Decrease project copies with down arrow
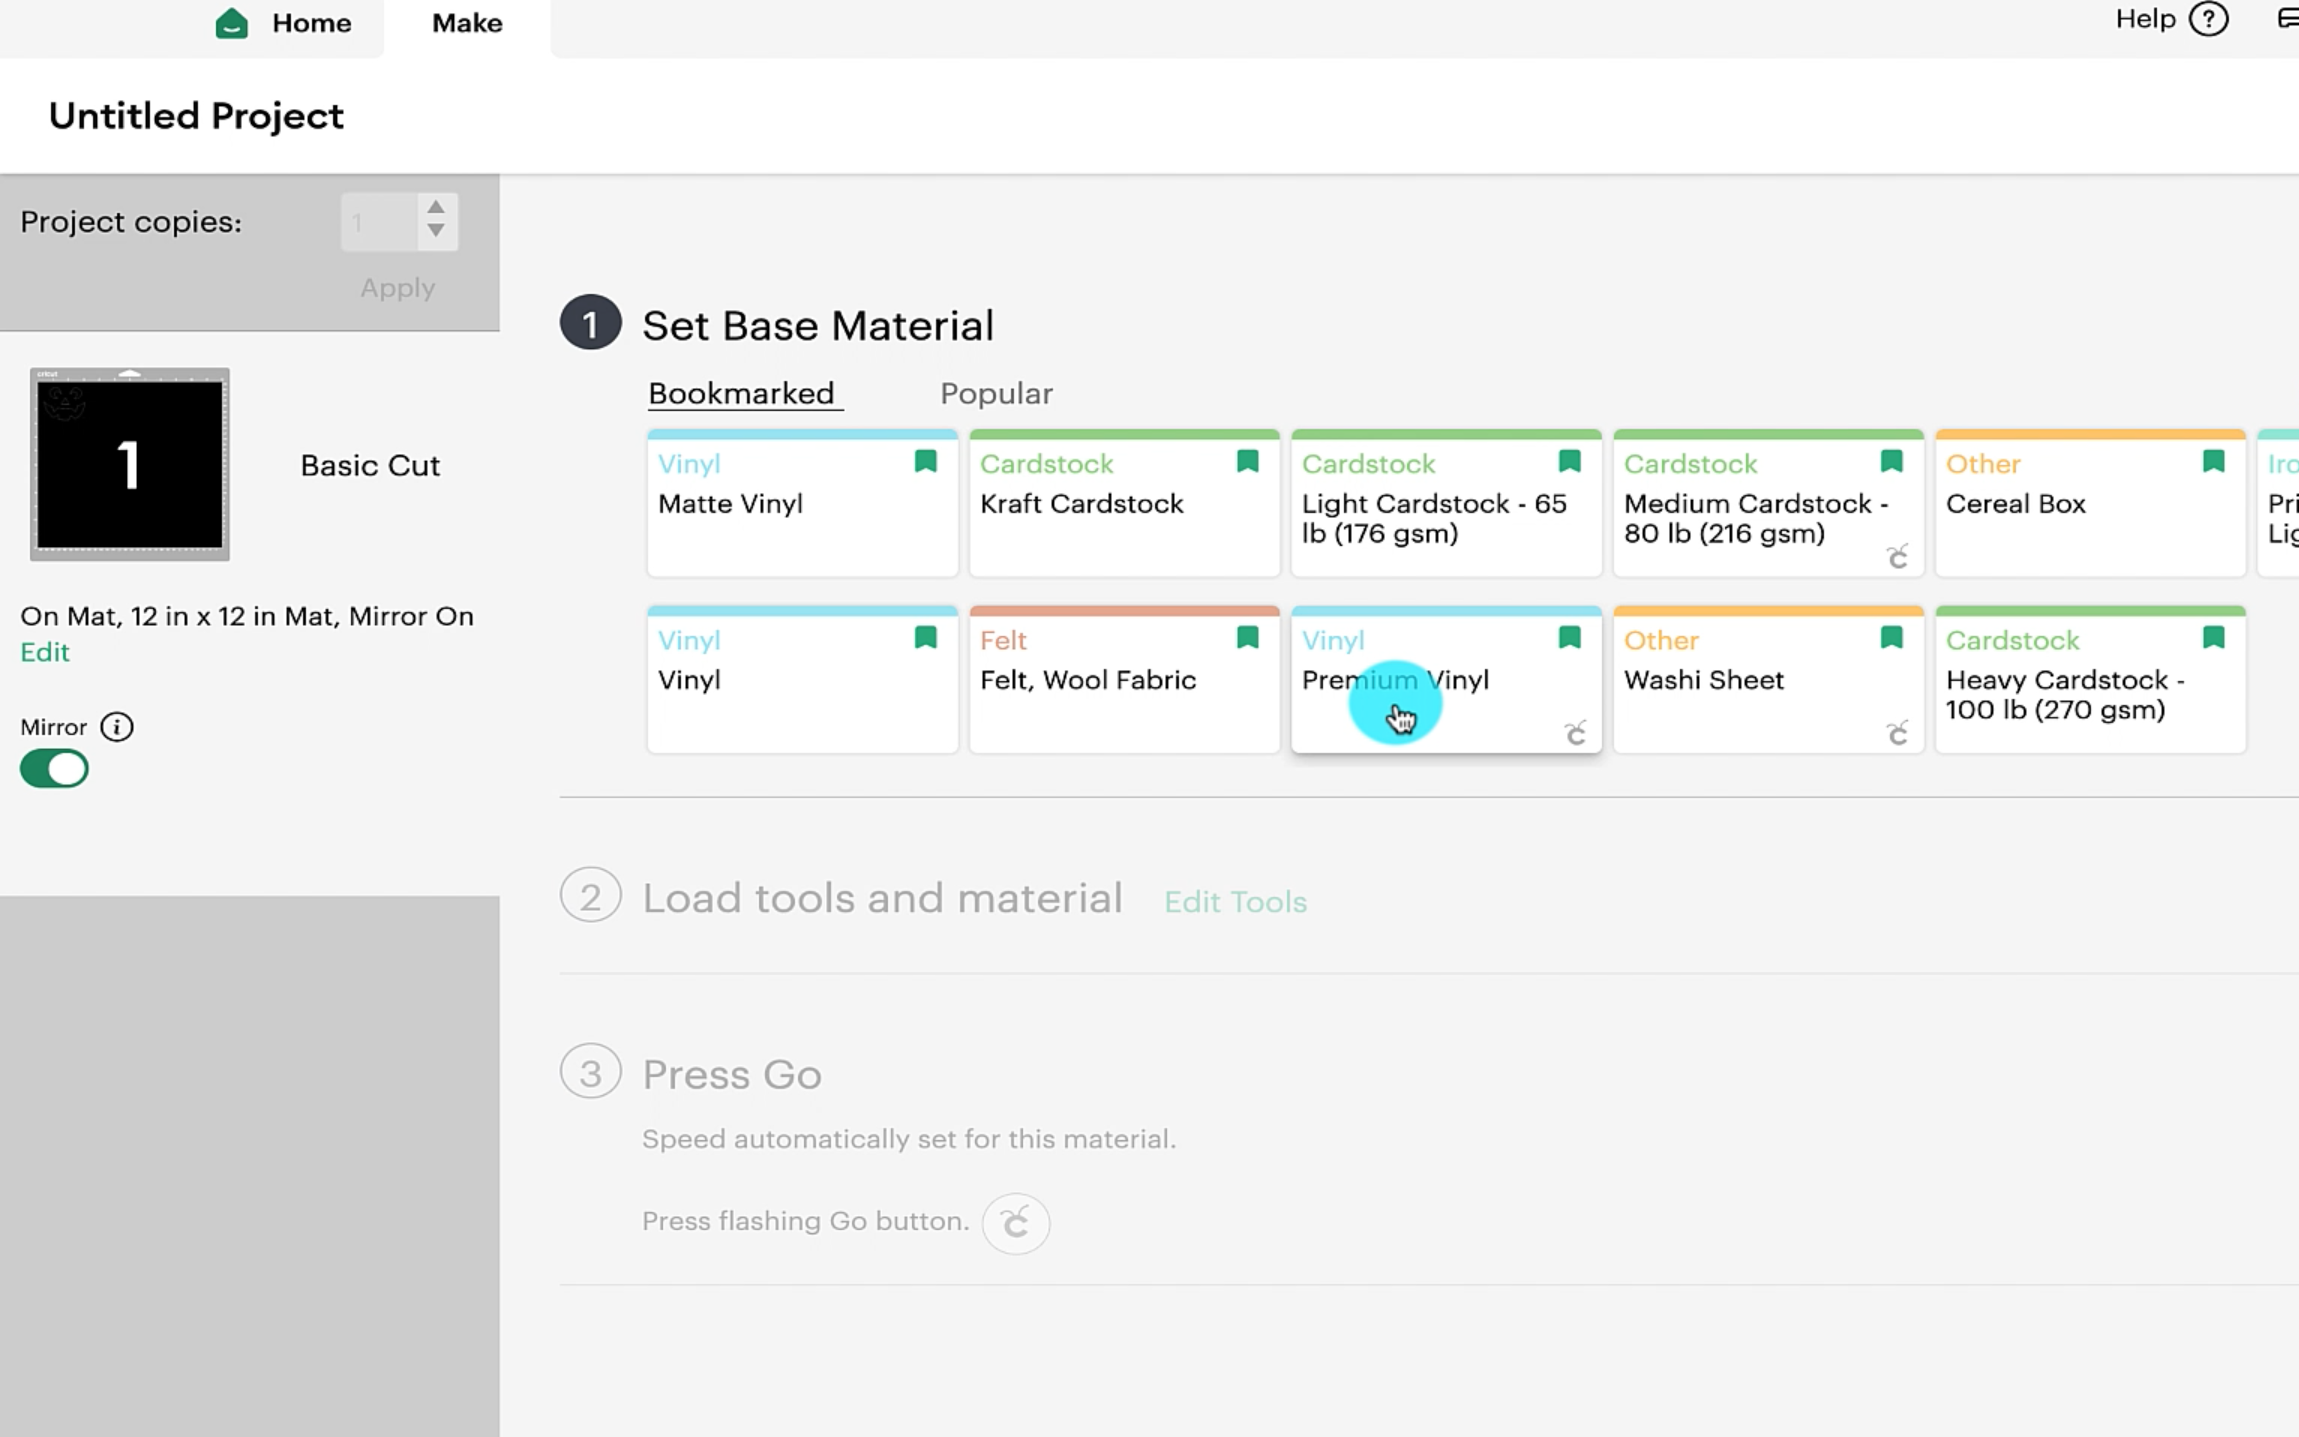The height and width of the screenshot is (1437, 2299). [x=435, y=231]
